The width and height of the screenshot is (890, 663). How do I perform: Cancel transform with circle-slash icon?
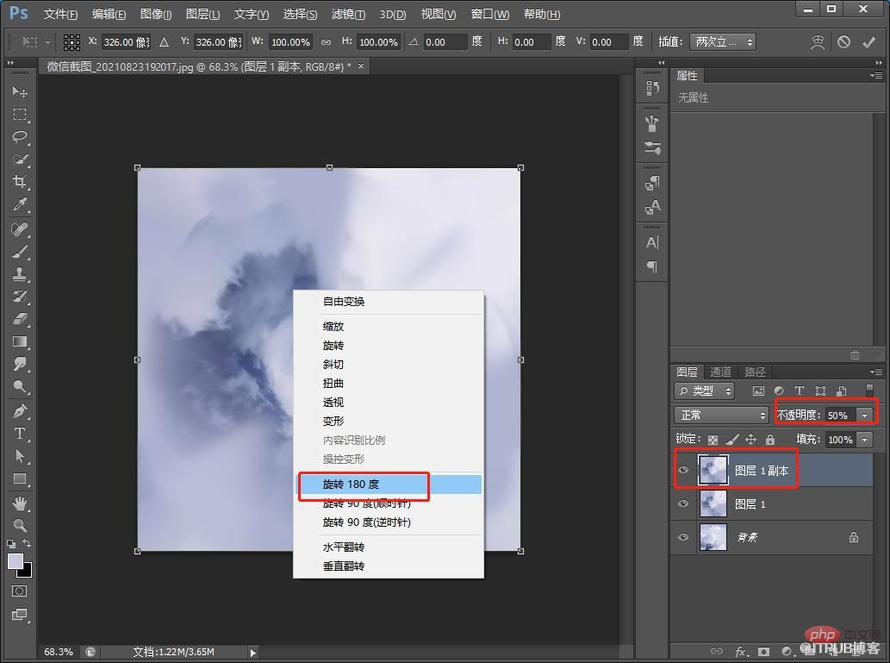[x=844, y=42]
